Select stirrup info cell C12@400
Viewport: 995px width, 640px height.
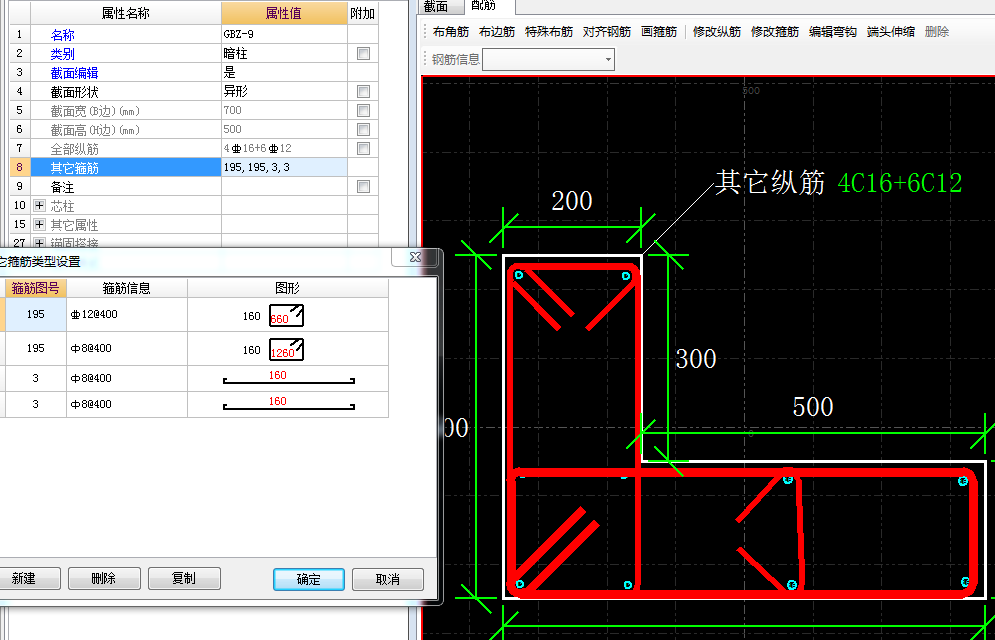click(127, 315)
